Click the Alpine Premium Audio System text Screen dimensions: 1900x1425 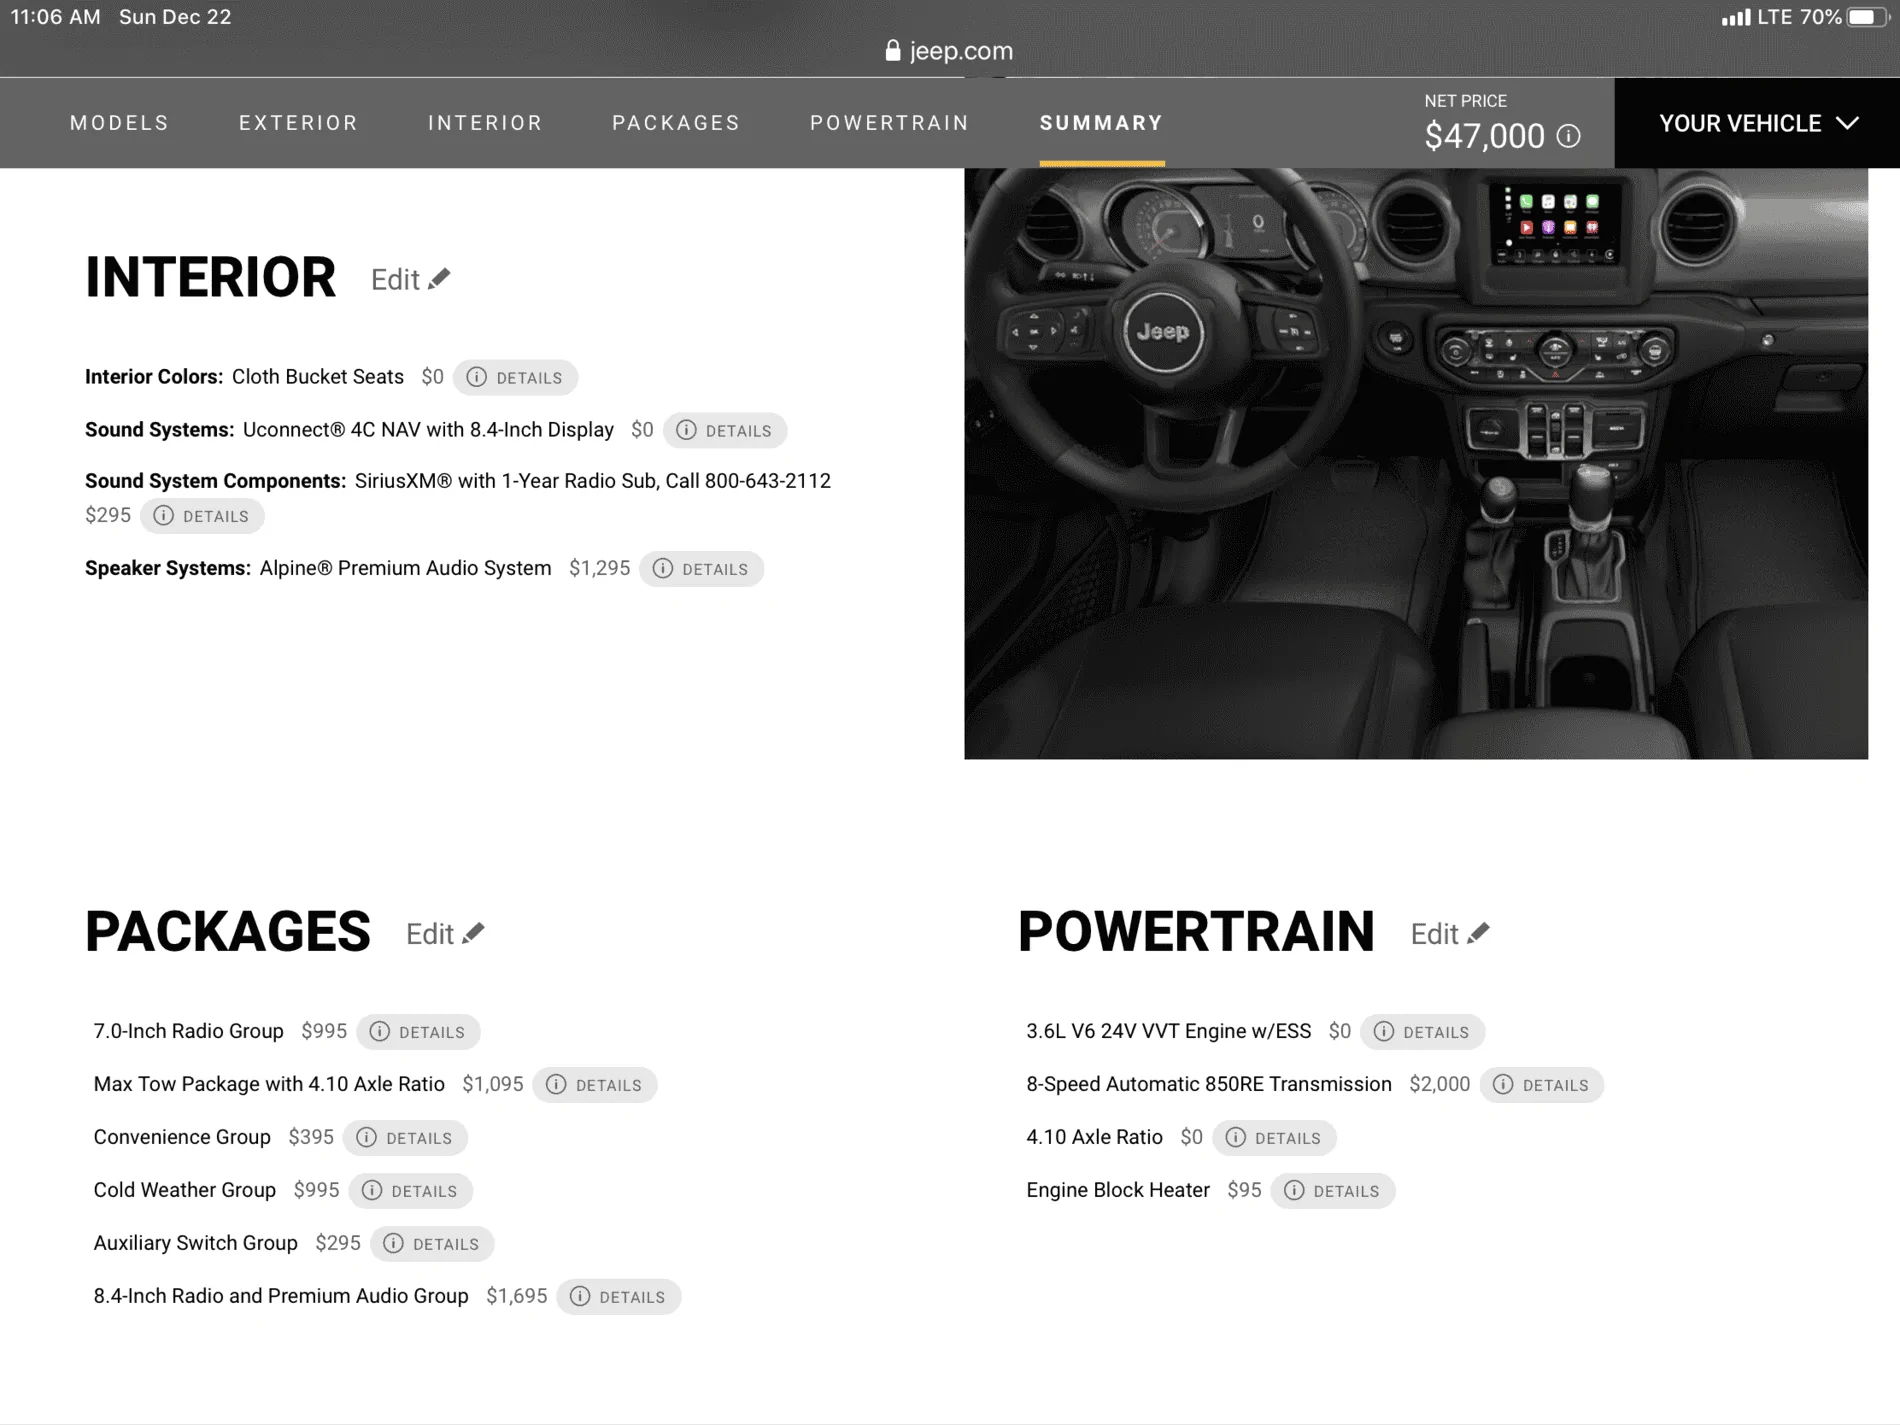(x=405, y=568)
